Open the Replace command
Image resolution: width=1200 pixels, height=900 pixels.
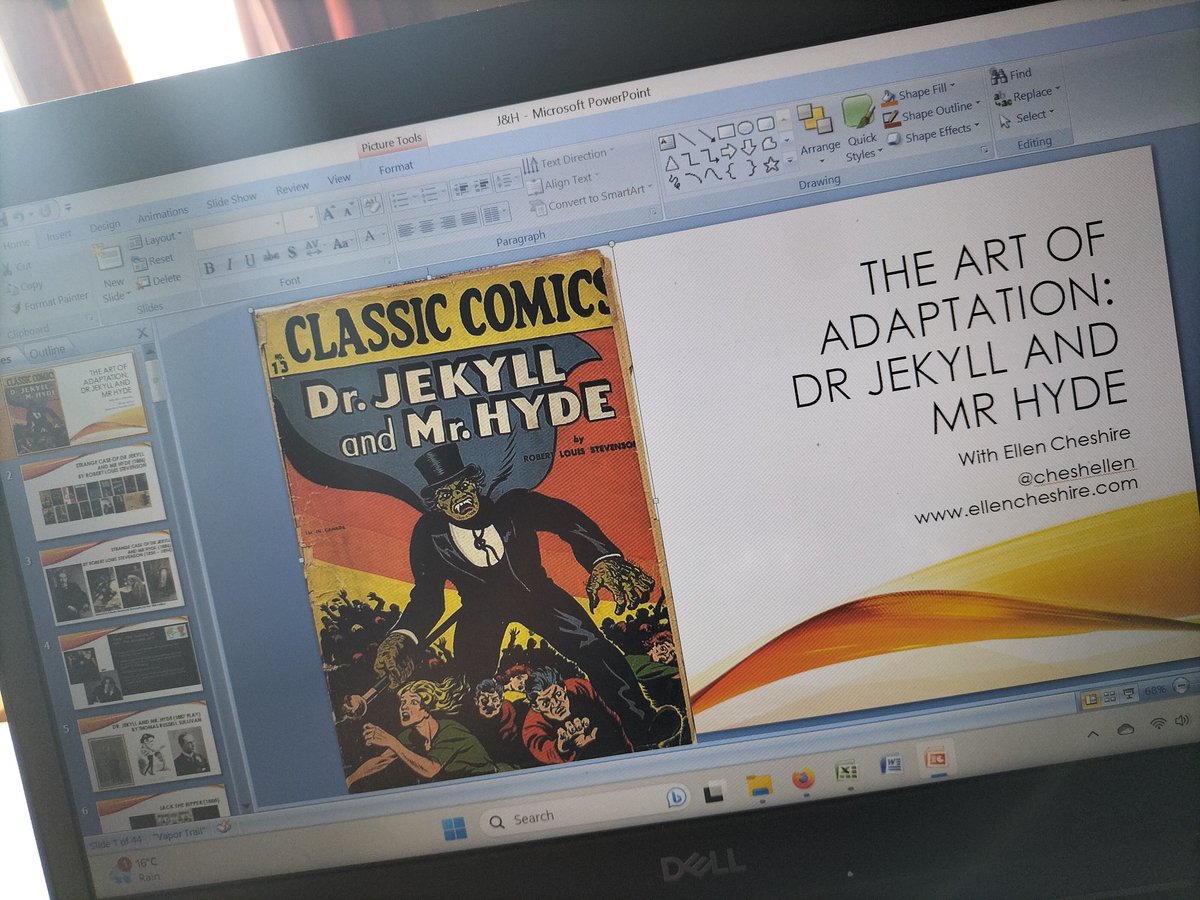[x=1026, y=96]
